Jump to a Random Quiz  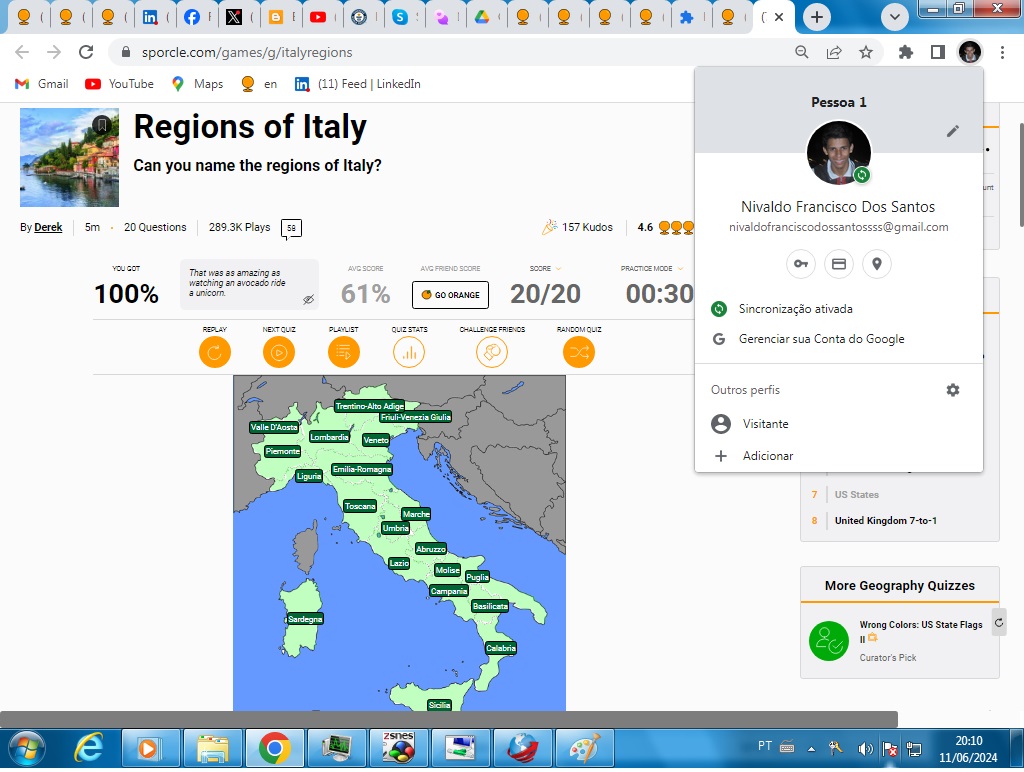(x=578, y=351)
